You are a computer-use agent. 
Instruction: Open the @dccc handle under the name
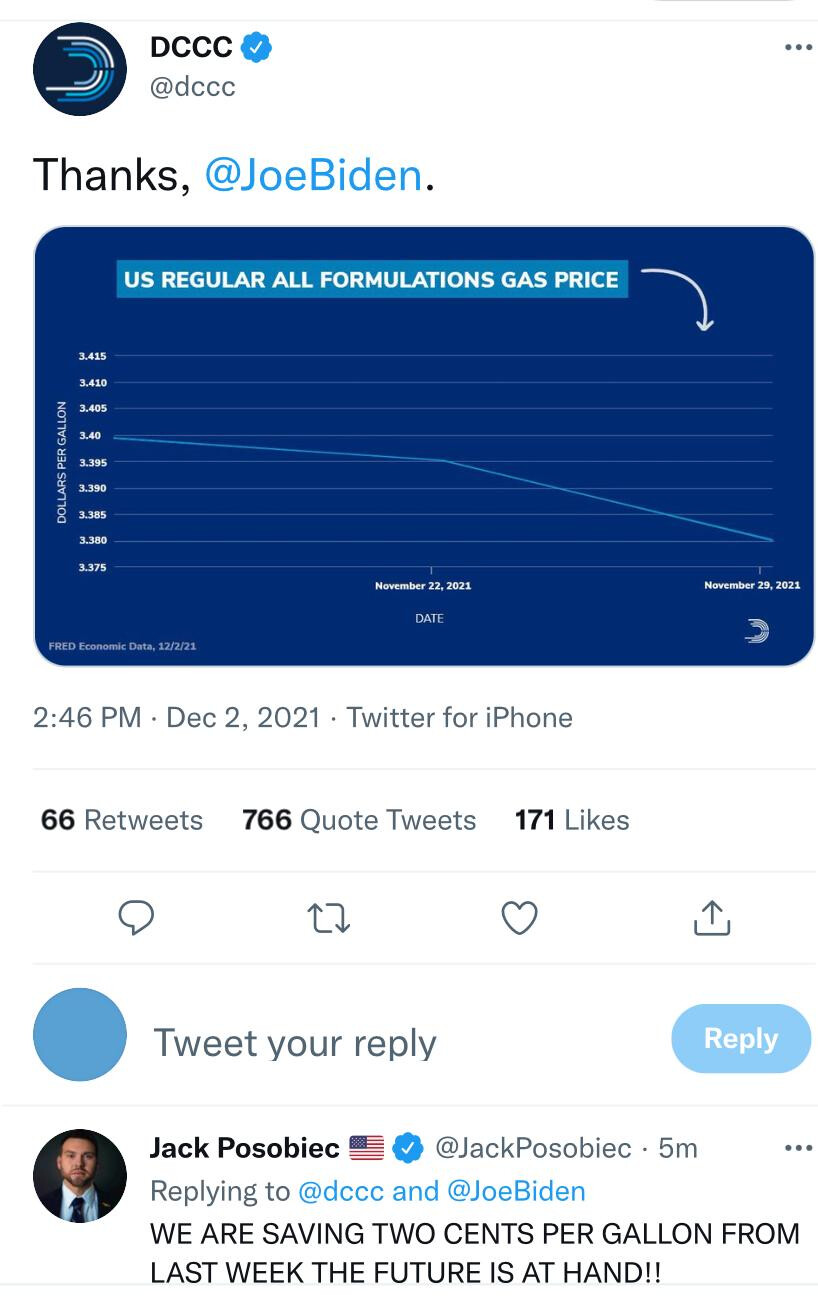pyautogui.click(x=192, y=87)
